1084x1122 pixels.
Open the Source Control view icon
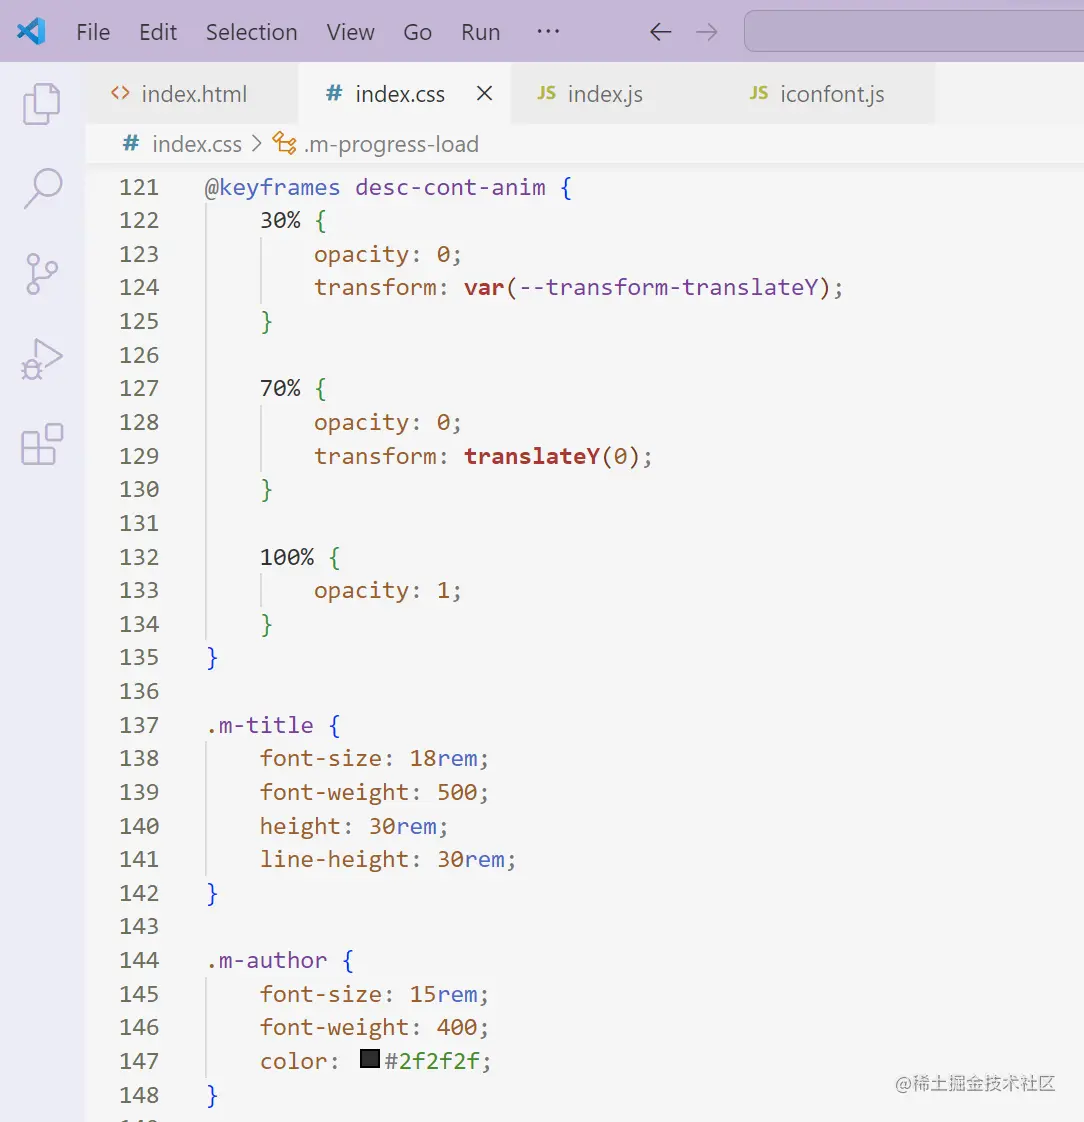[41, 273]
